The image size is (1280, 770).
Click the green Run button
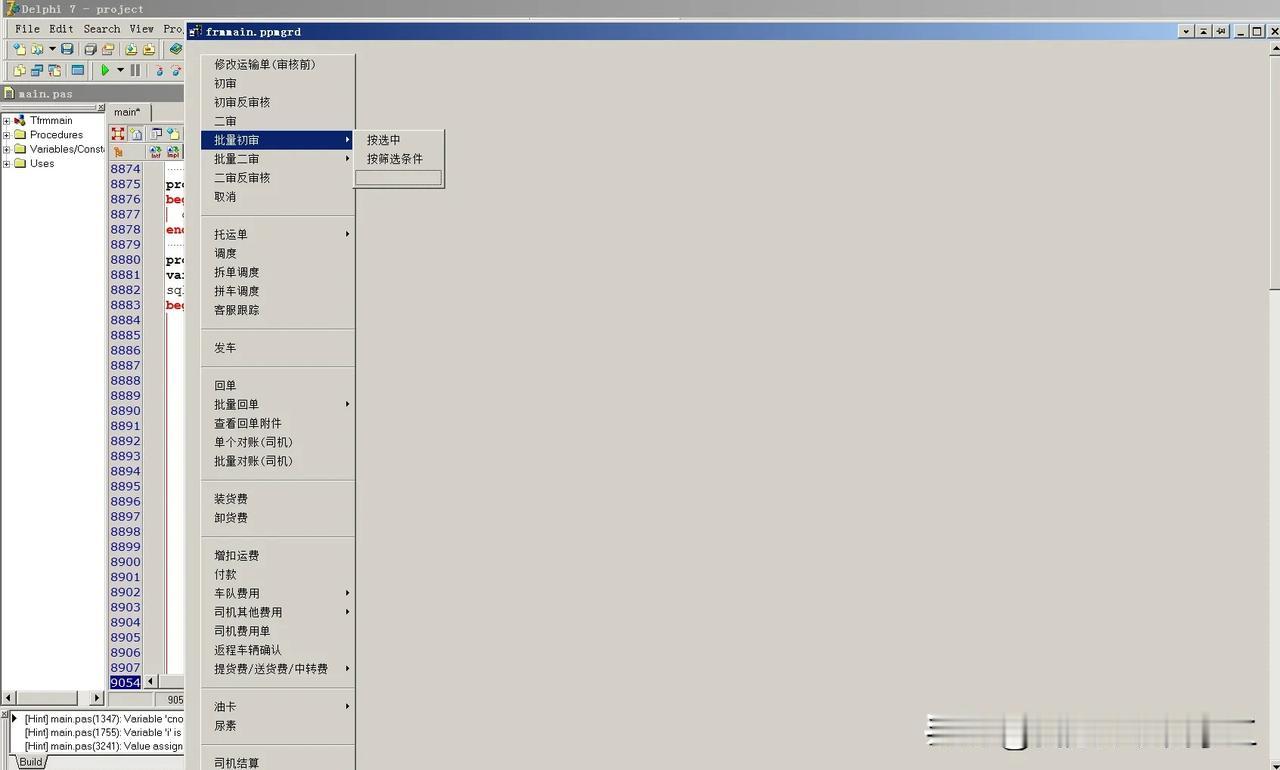(105, 70)
